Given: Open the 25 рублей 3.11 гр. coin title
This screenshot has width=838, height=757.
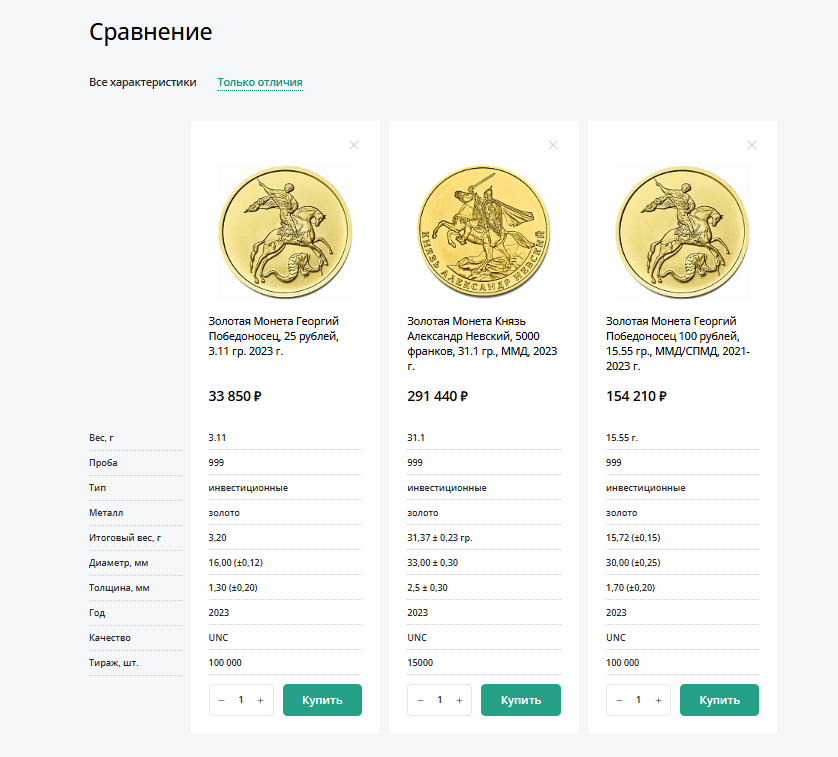Looking at the screenshot, I should [274, 336].
